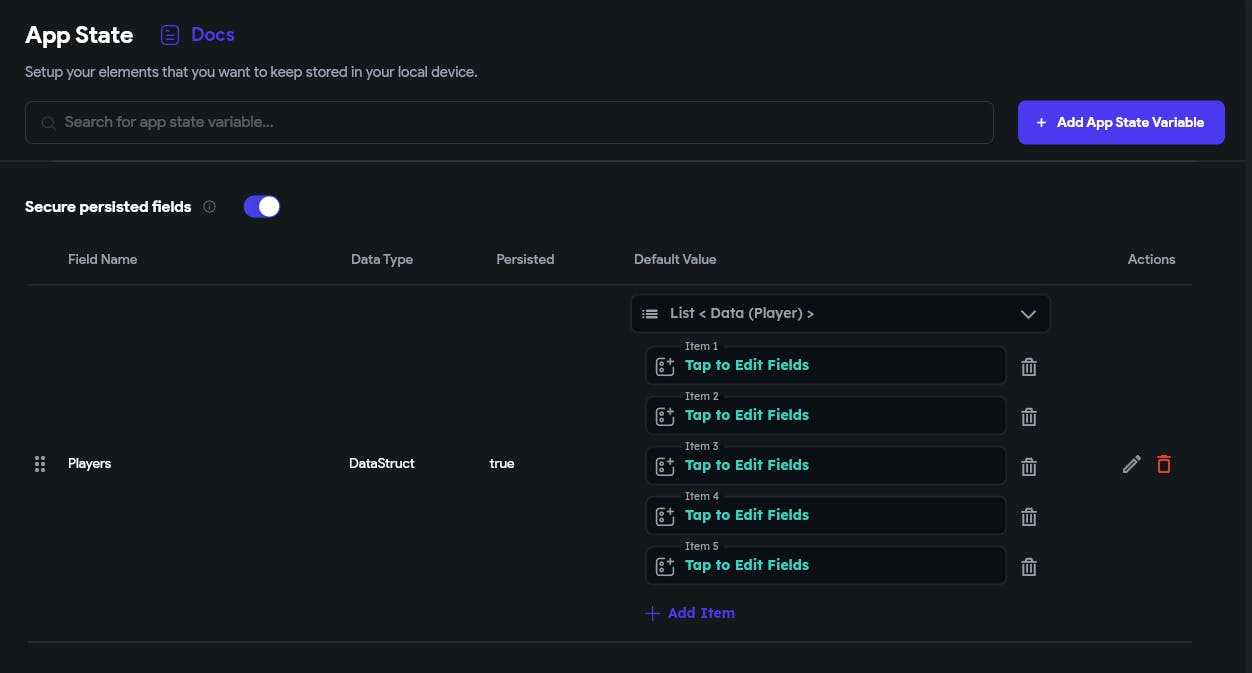Click Add App State Variable button
Viewport: 1252px width, 673px height.
pyautogui.click(x=1120, y=122)
